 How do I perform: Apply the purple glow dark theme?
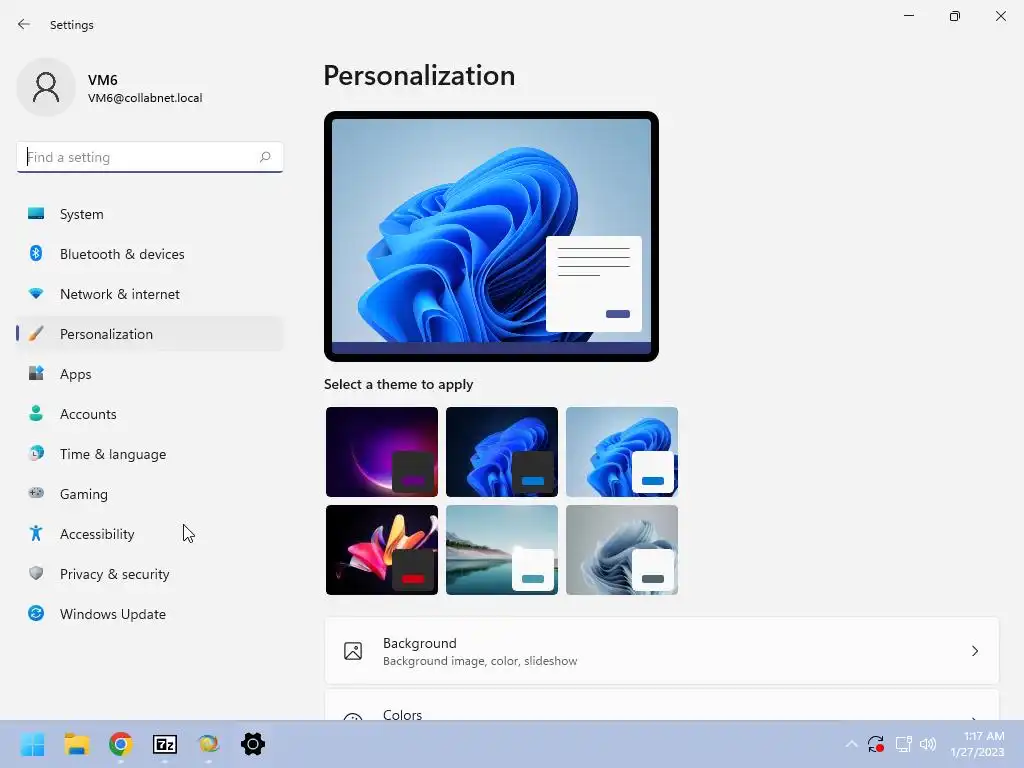(x=382, y=452)
